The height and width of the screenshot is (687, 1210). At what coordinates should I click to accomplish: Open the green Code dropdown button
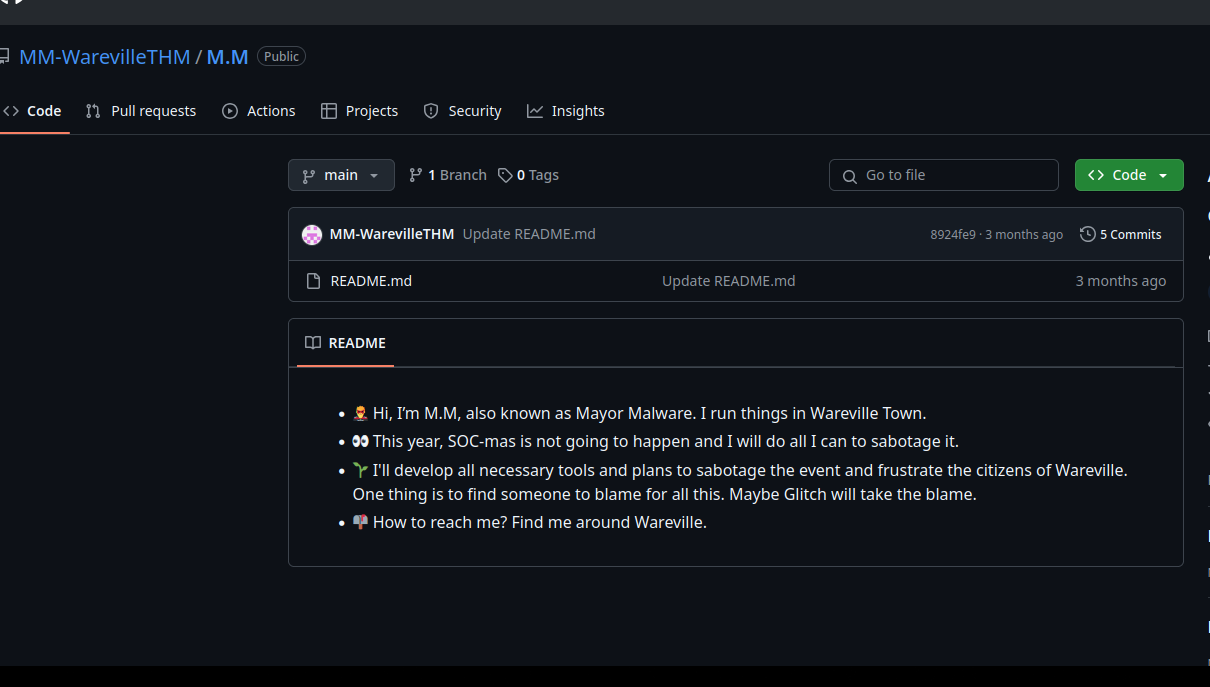click(1129, 175)
